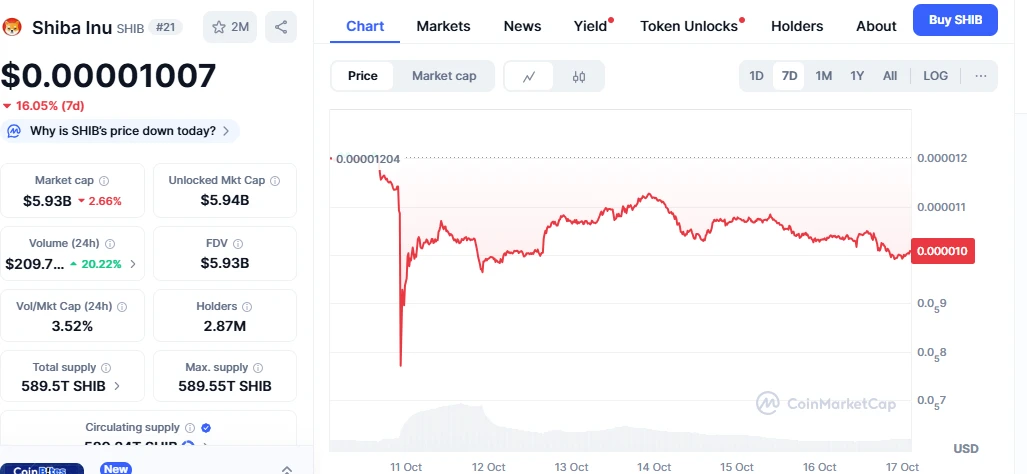Expand Total supply details chevron
Screen dimensions: 1027x474
pos(117,386)
